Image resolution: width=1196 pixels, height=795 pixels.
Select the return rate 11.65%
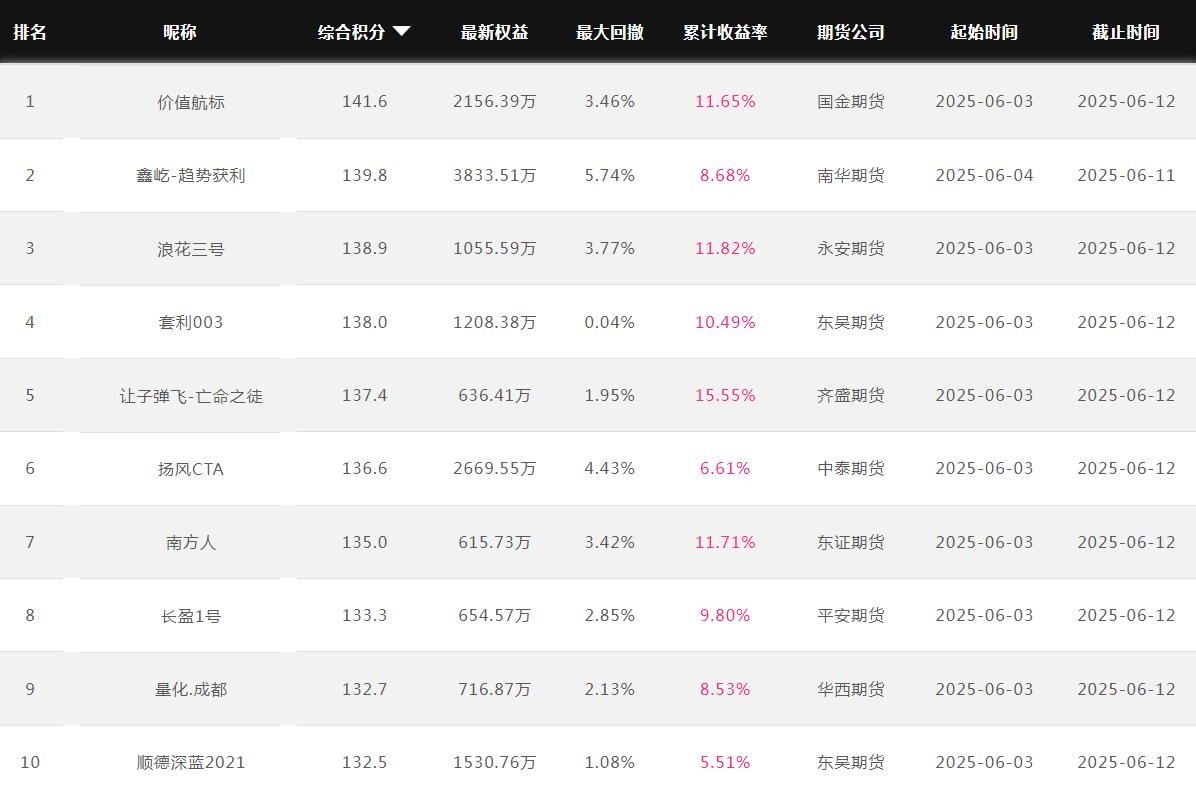point(725,101)
